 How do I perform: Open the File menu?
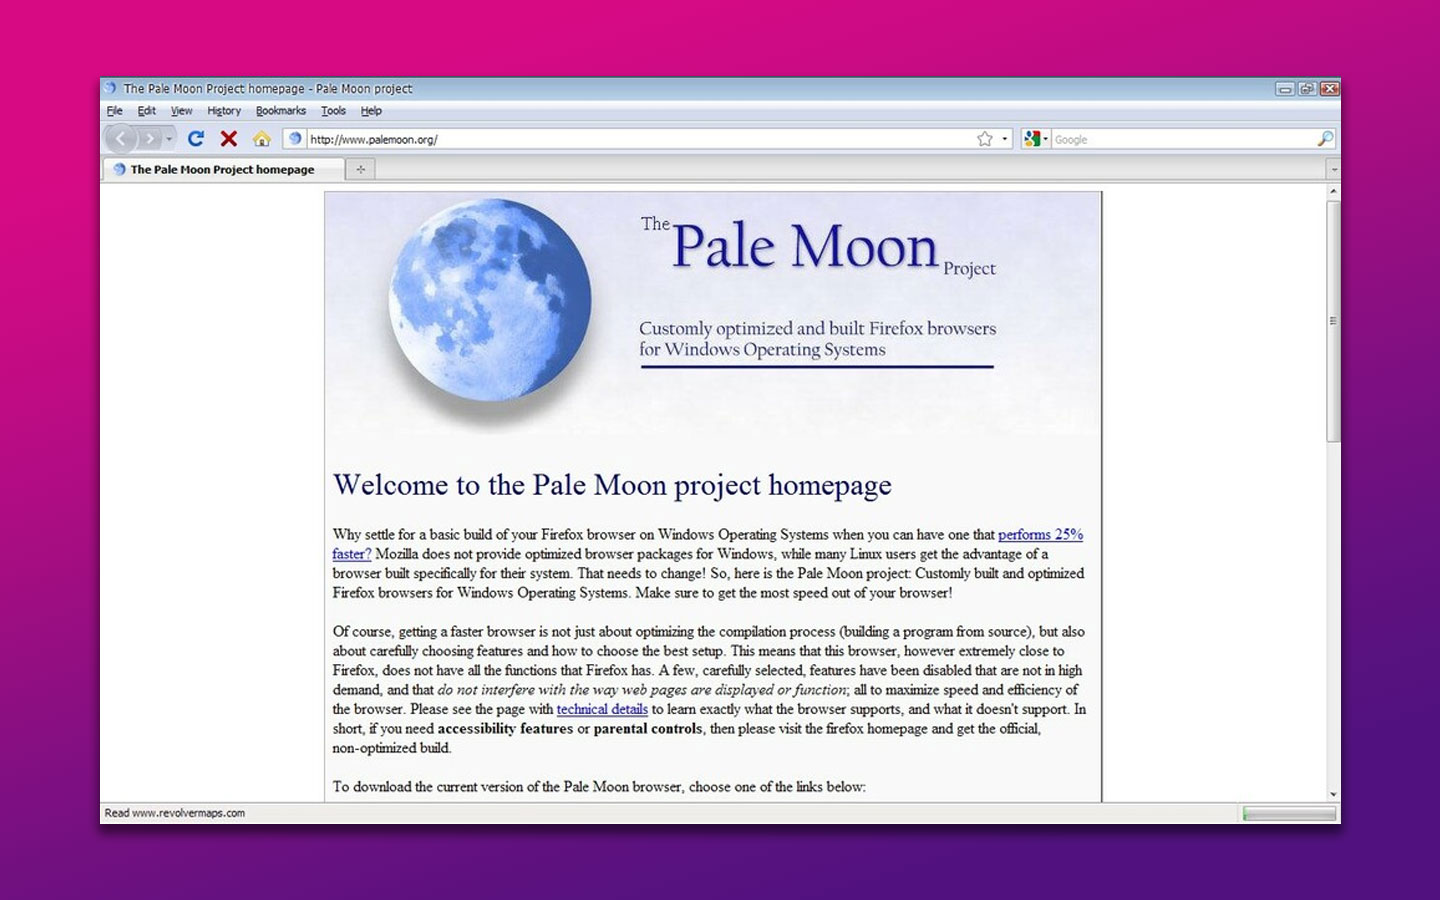(x=115, y=111)
